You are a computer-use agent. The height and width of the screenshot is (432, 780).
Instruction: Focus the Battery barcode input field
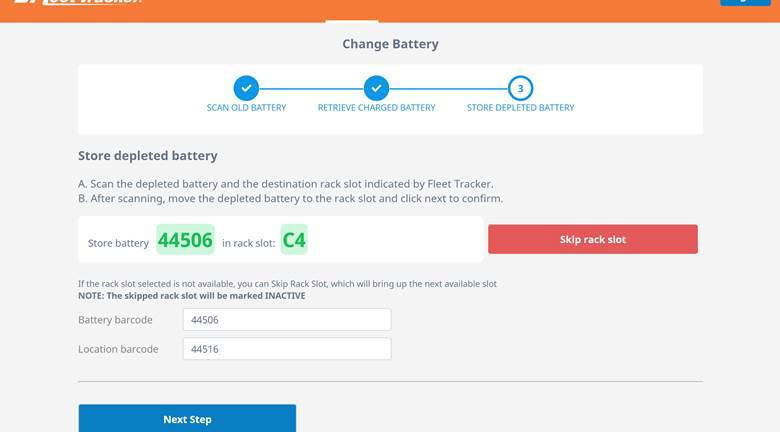pyautogui.click(x=287, y=320)
